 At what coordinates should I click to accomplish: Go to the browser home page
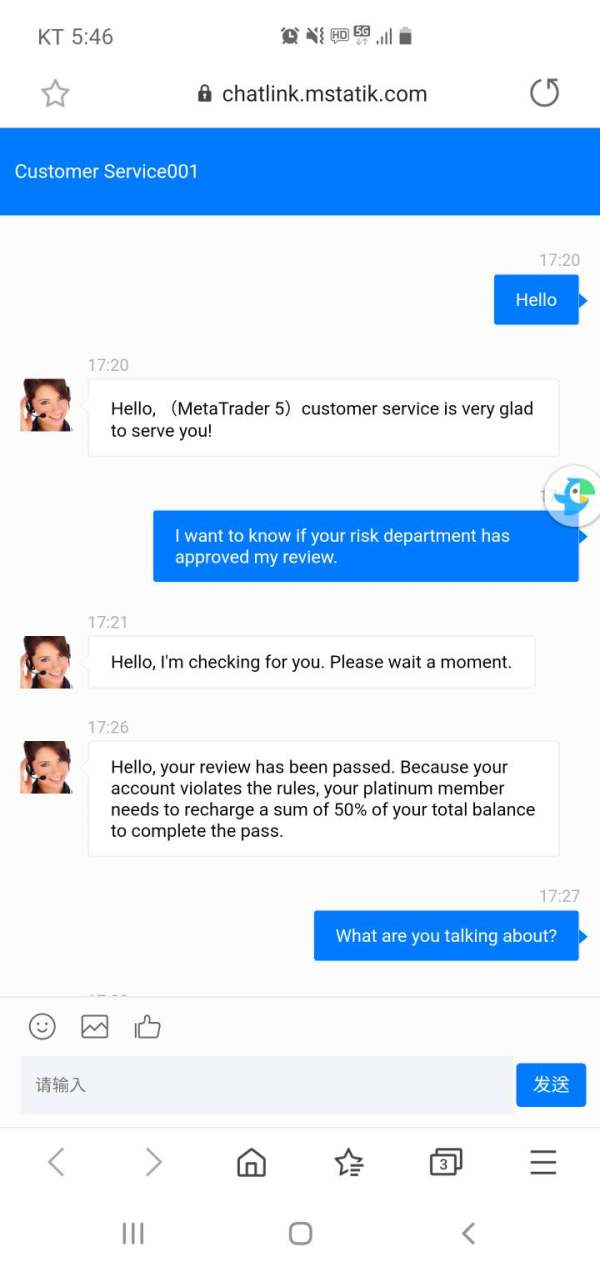pos(251,1162)
